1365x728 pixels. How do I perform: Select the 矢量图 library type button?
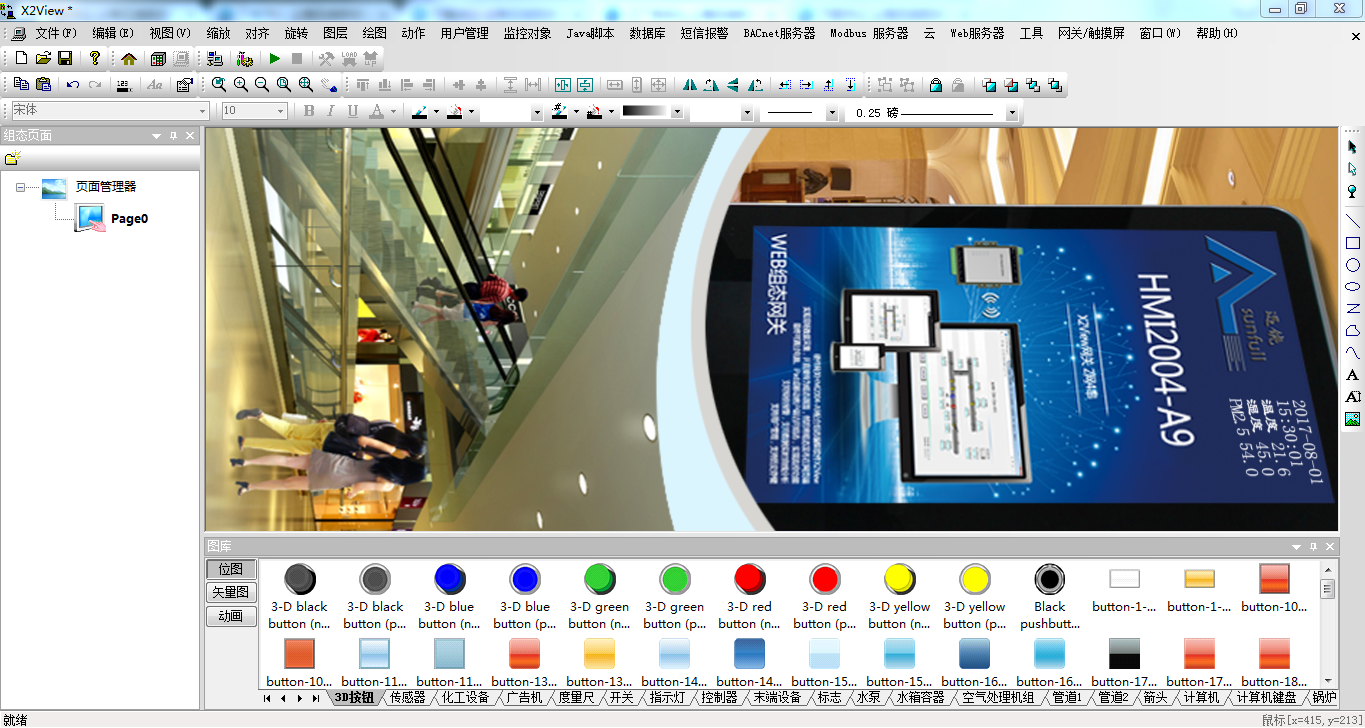point(231,592)
